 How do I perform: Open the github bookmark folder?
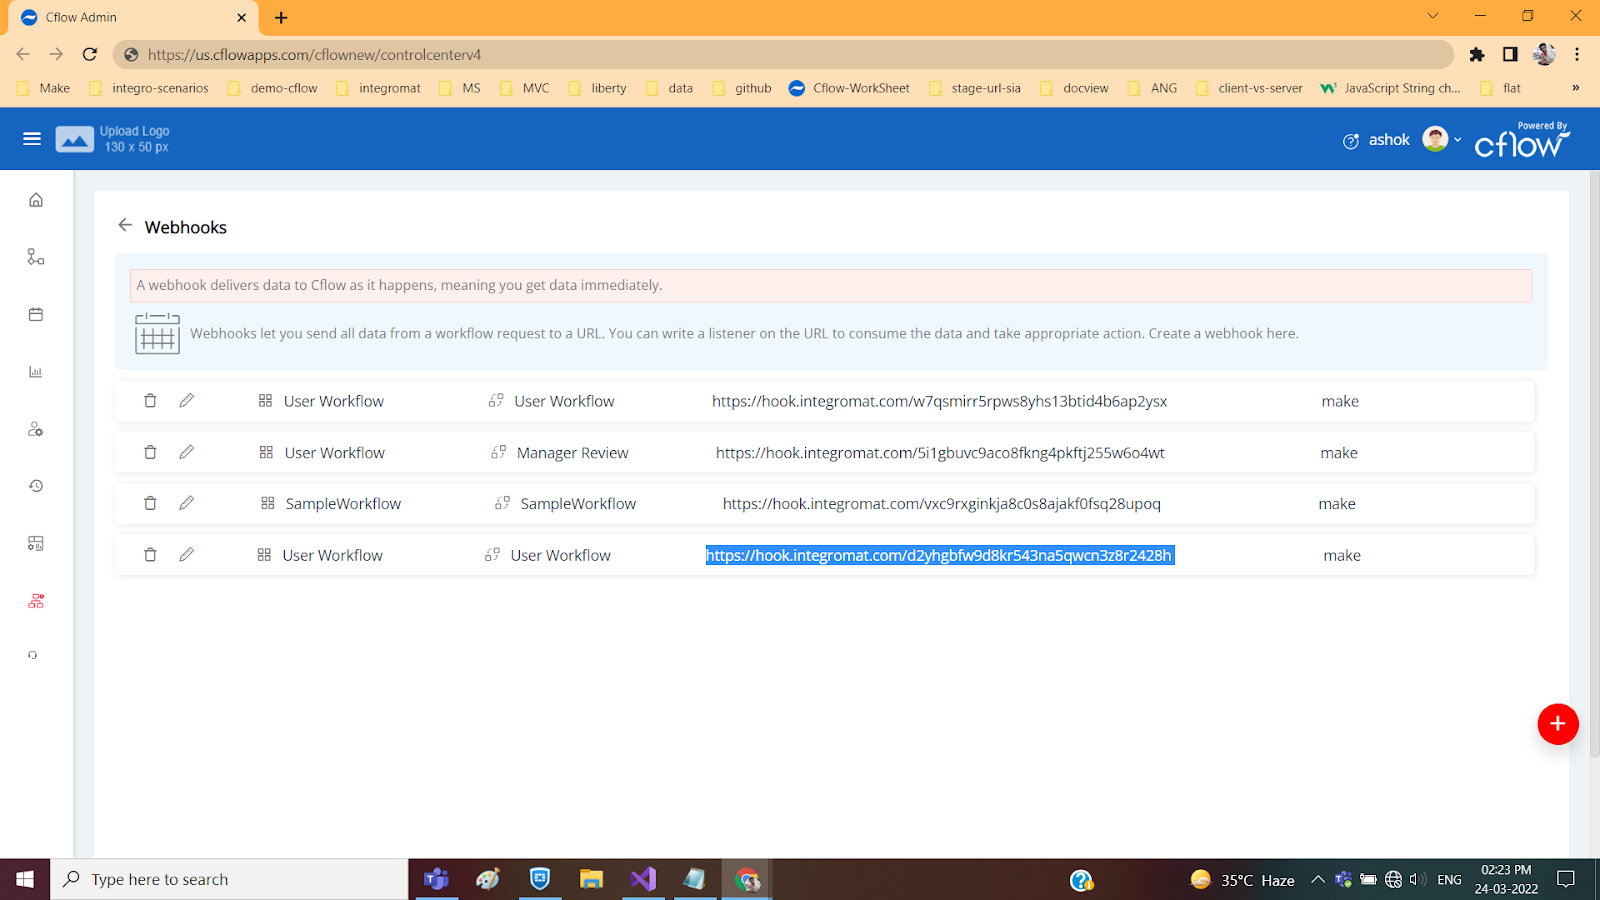point(742,88)
